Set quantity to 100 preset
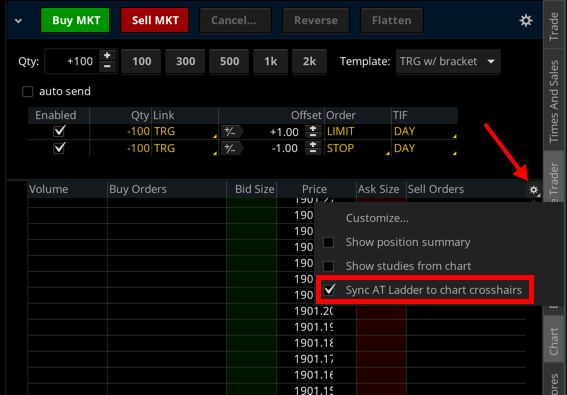Image resolution: width=567 pixels, height=395 pixels. (x=141, y=61)
